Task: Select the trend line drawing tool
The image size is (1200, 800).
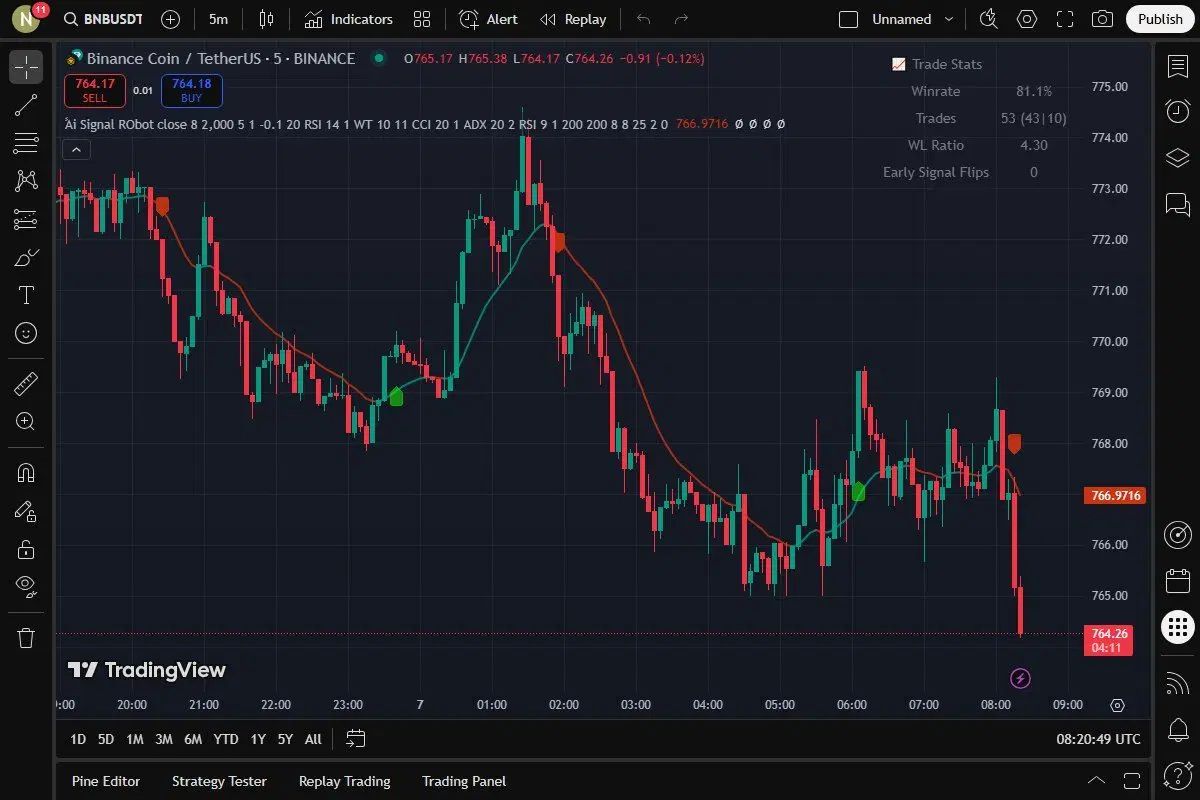Action: [26, 105]
